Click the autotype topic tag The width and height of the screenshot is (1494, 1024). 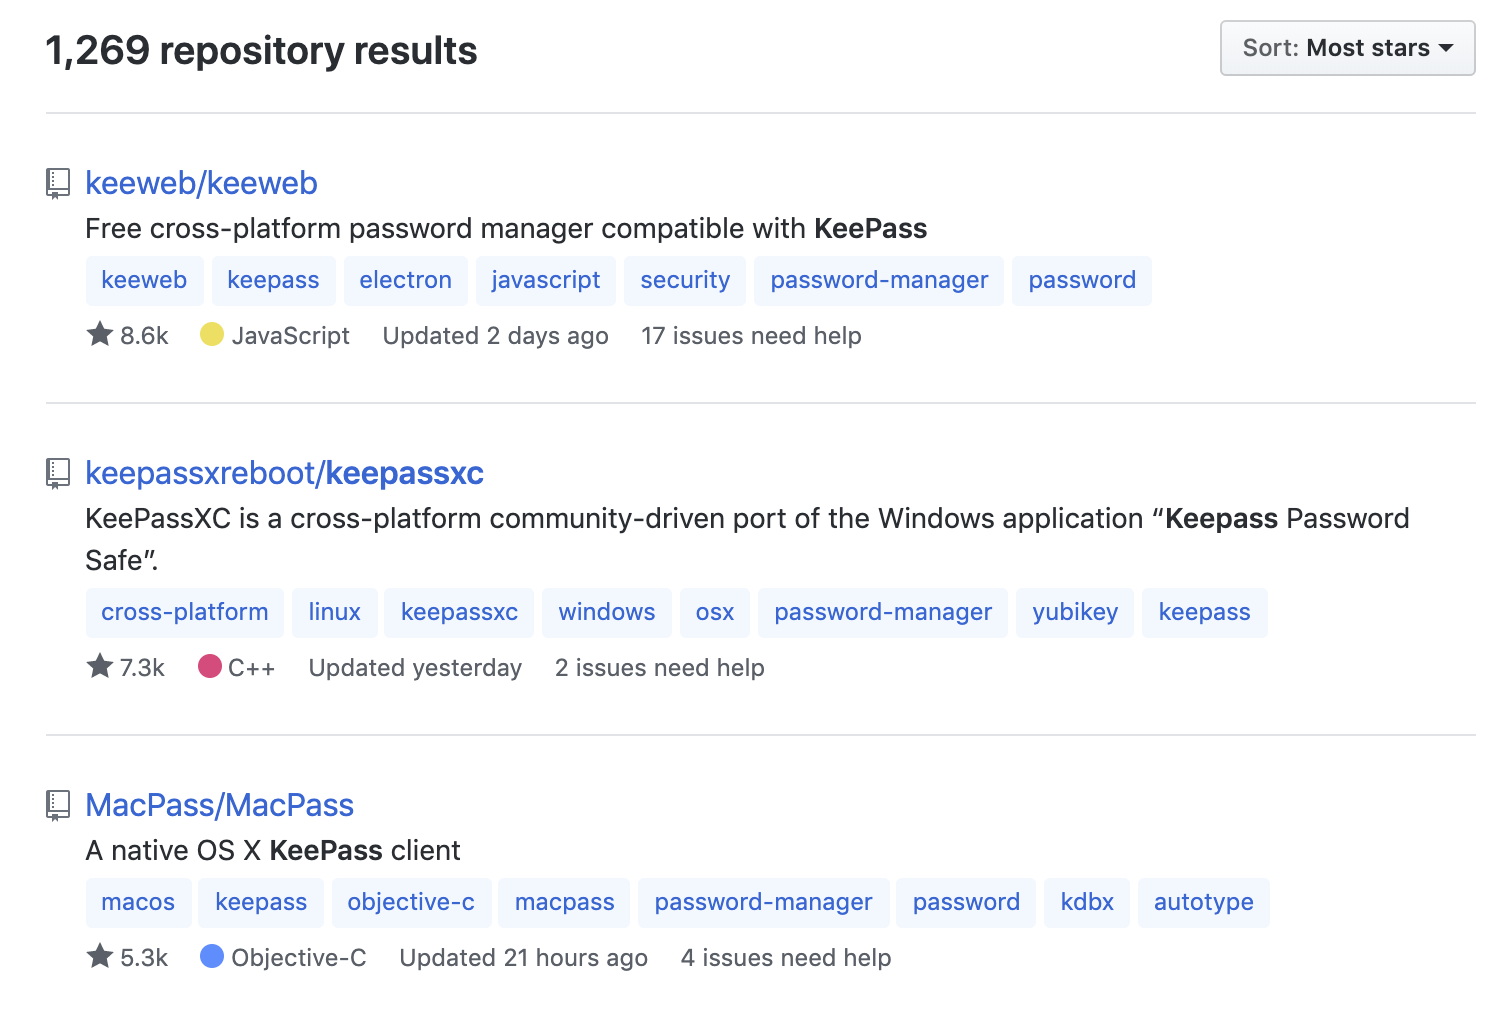[x=1203, y=902]
